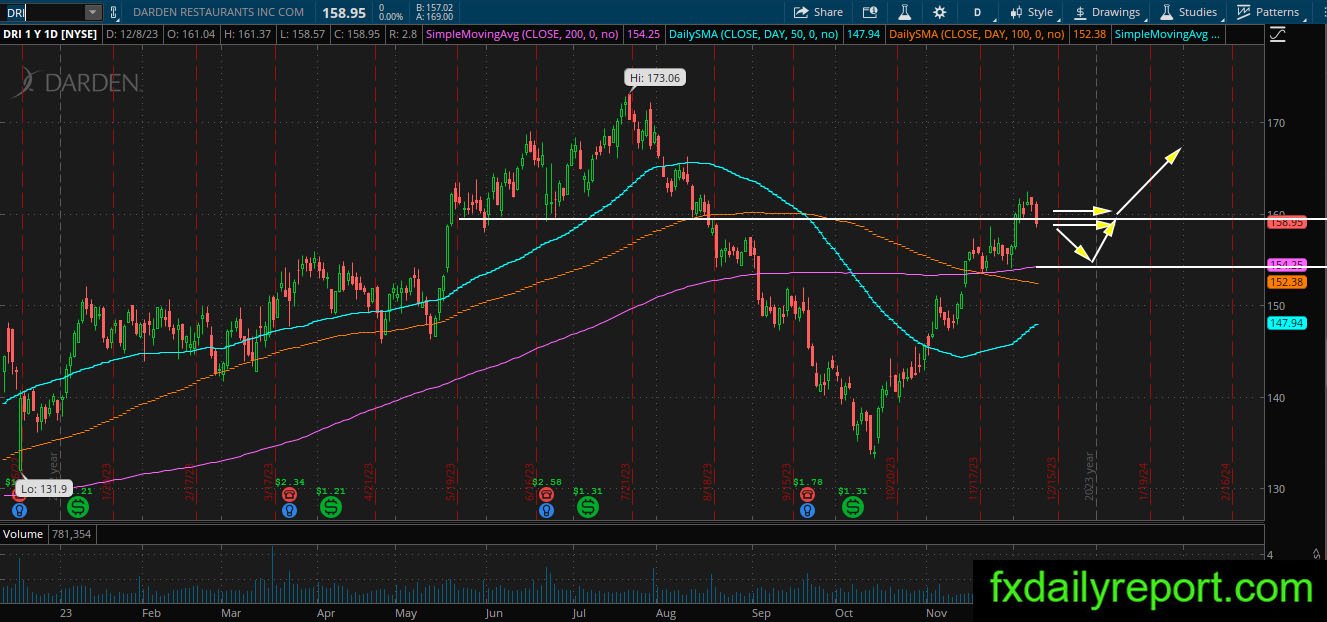Click the truncated SimpleMovingAvg ... study label

pos(1168,35)
